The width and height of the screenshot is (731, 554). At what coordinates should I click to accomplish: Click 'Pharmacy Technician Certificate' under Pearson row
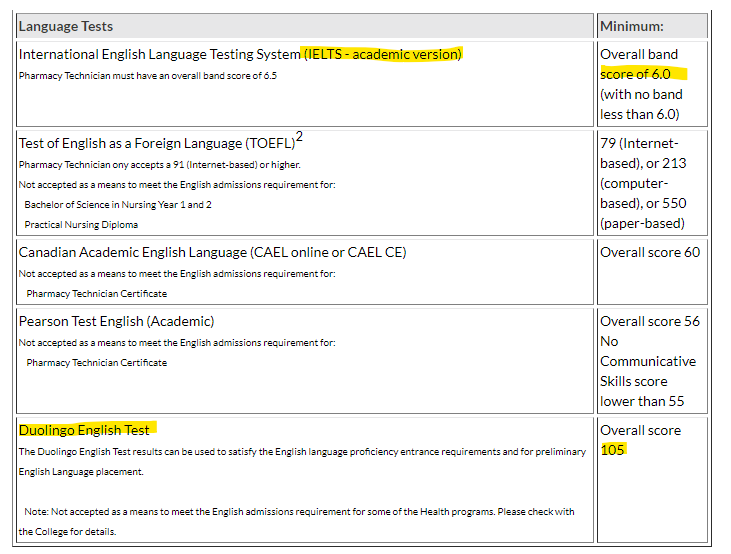point(97,363)
